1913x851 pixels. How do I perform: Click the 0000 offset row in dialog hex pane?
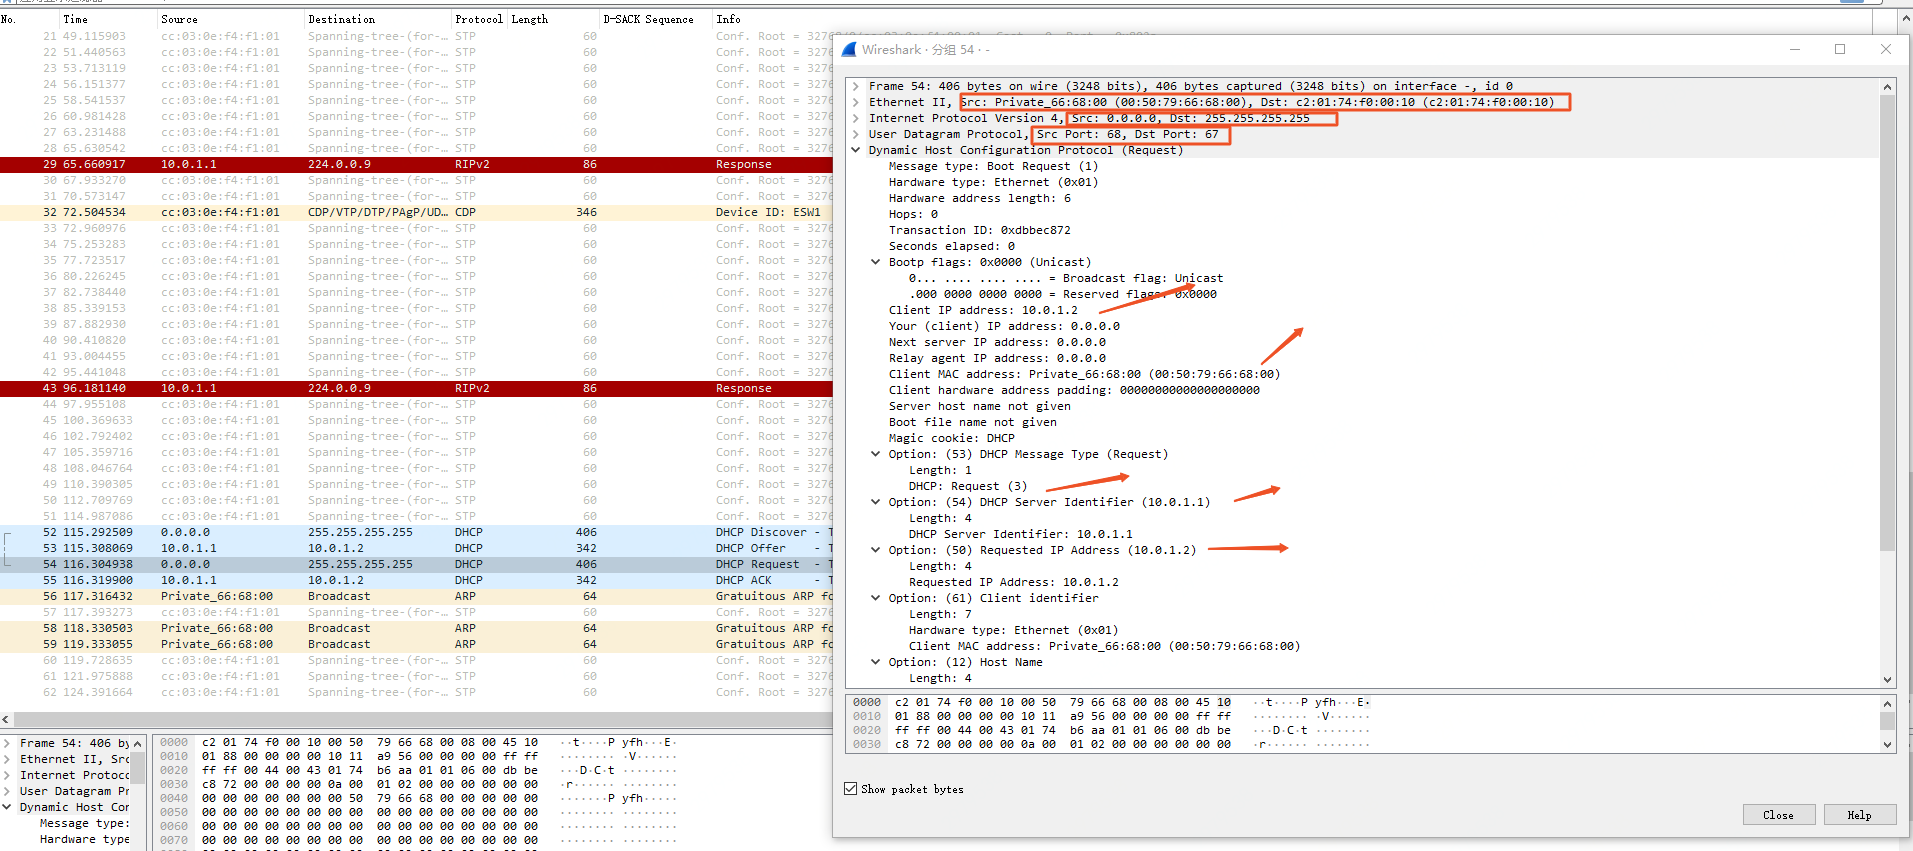pyautogui.click(x=1112, y=702)
